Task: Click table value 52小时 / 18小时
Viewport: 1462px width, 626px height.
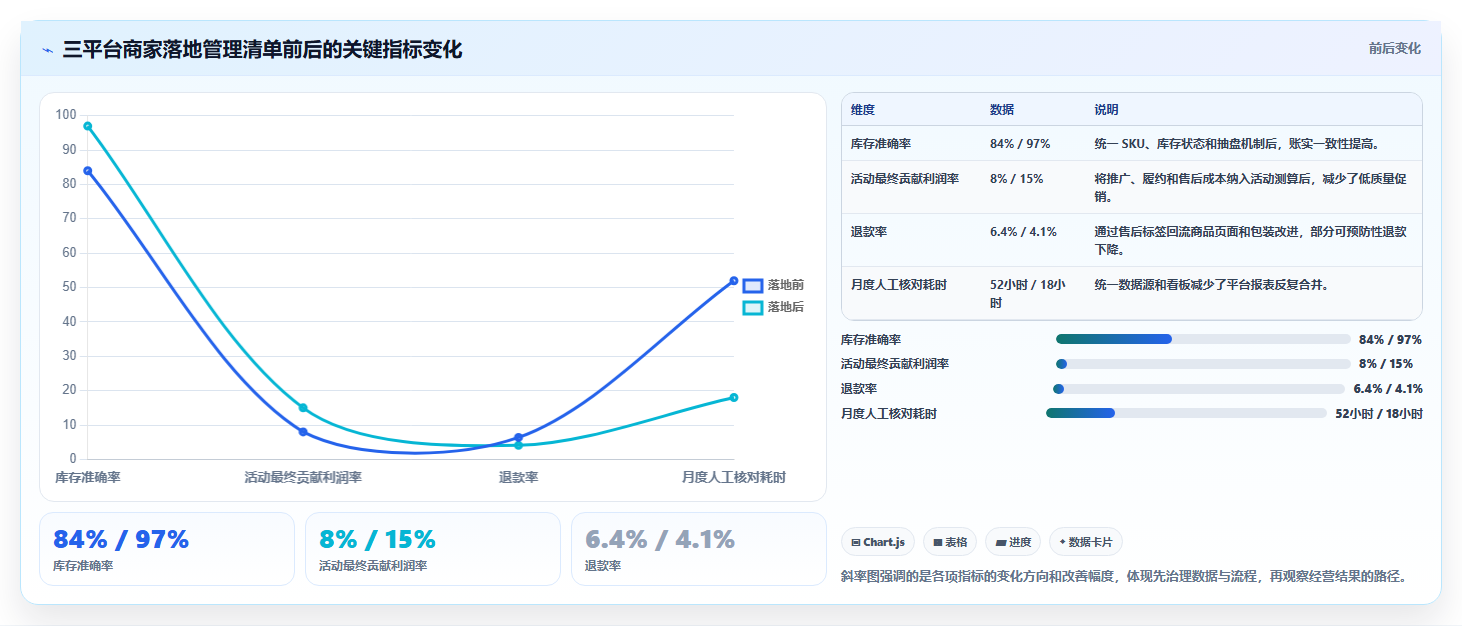Action: point(1030,294)
